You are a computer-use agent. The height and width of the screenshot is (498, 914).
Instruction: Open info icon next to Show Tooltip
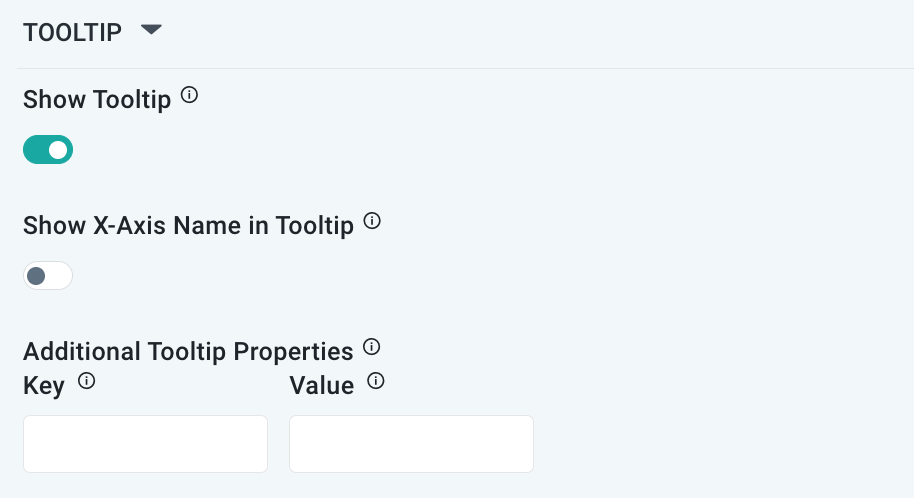[x=189, y=97]
